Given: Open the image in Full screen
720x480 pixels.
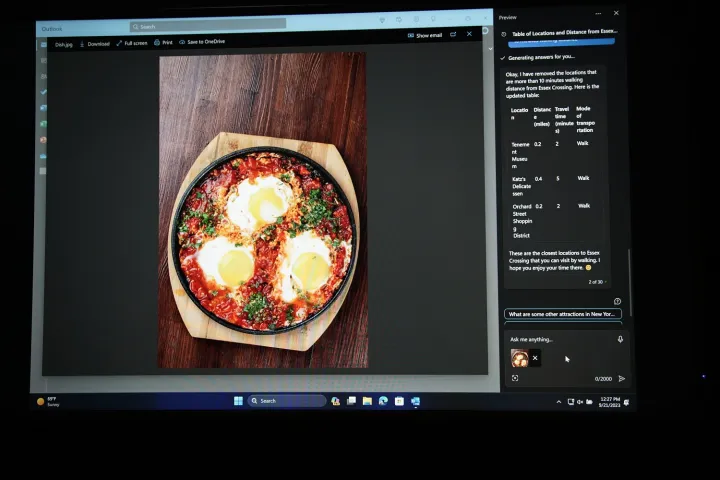Looking at the screenshot, I should tap(132, 43).
